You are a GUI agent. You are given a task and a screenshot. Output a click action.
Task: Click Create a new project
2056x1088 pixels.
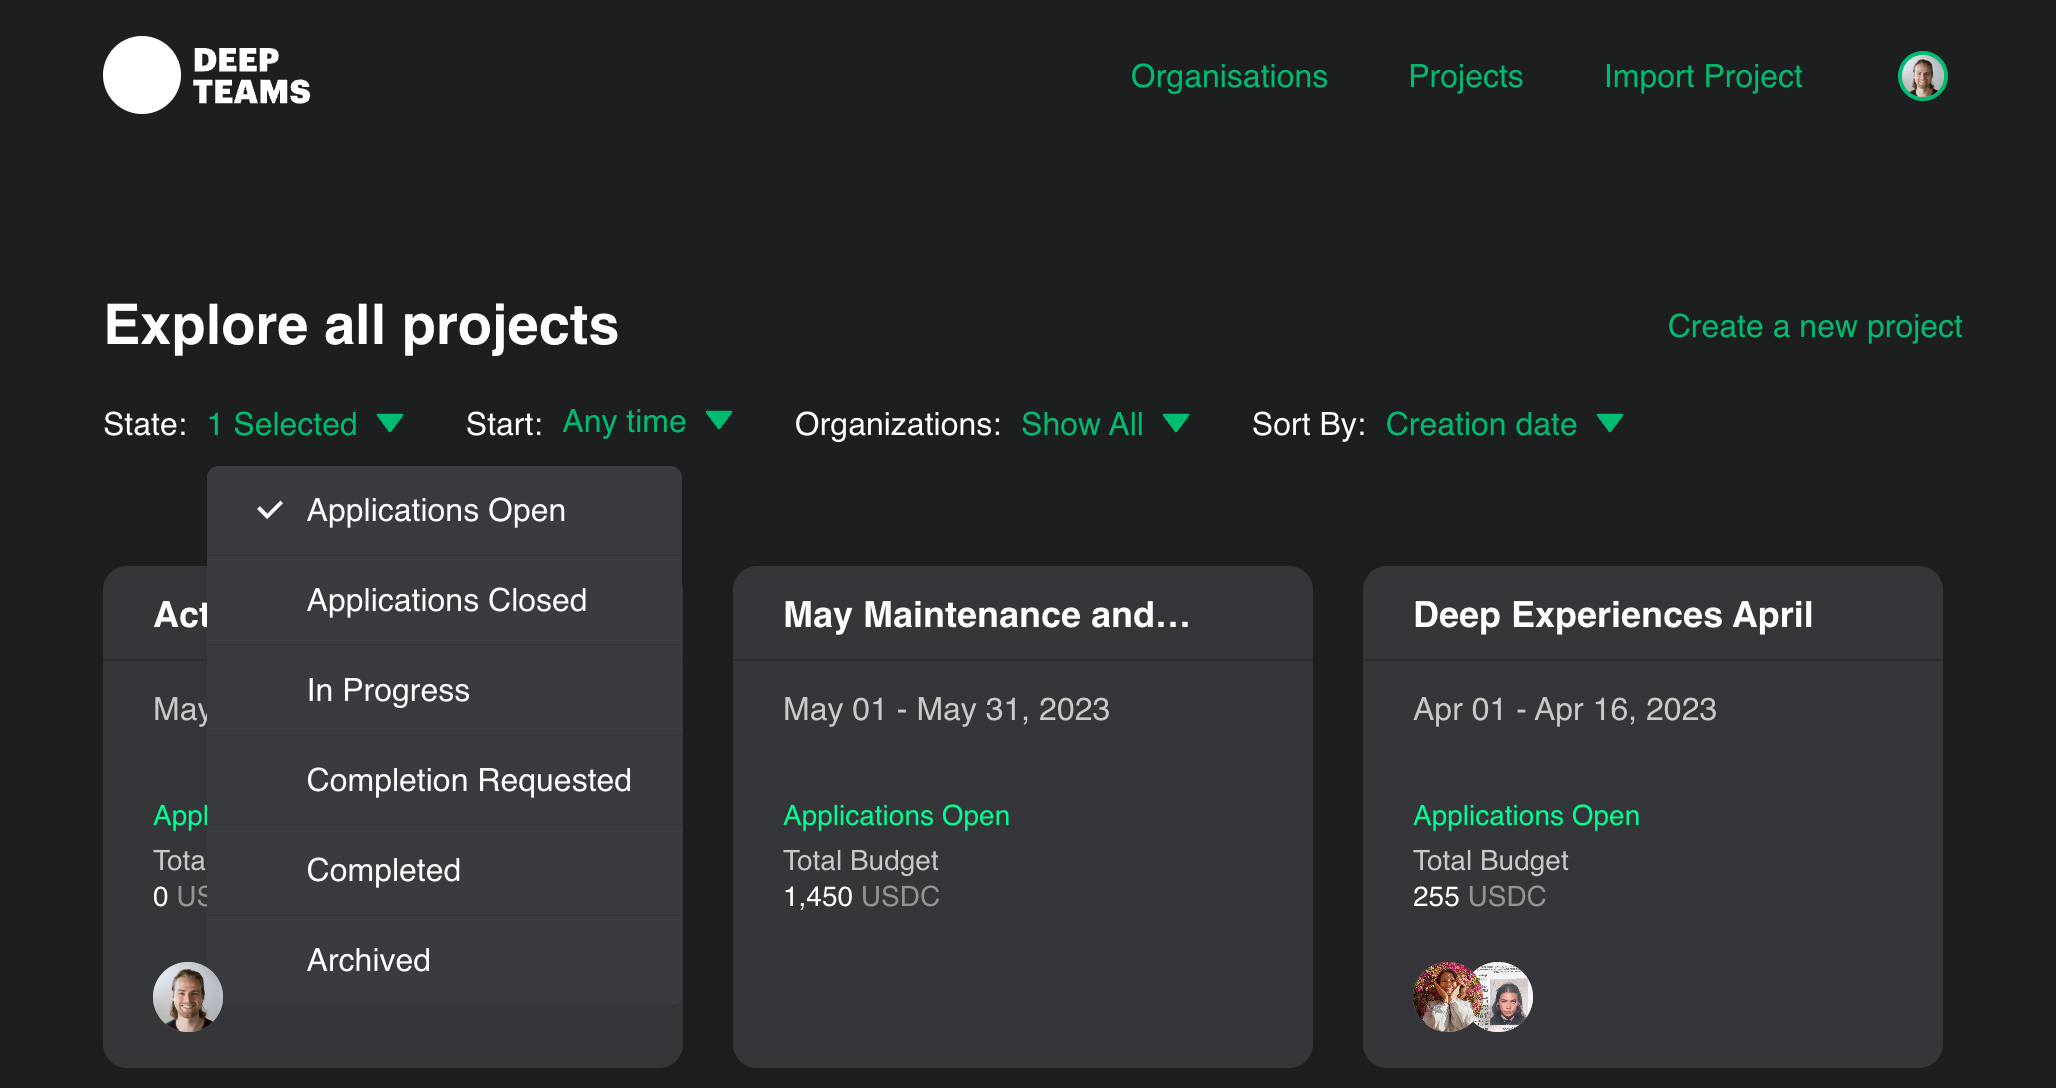[1814, 327]
